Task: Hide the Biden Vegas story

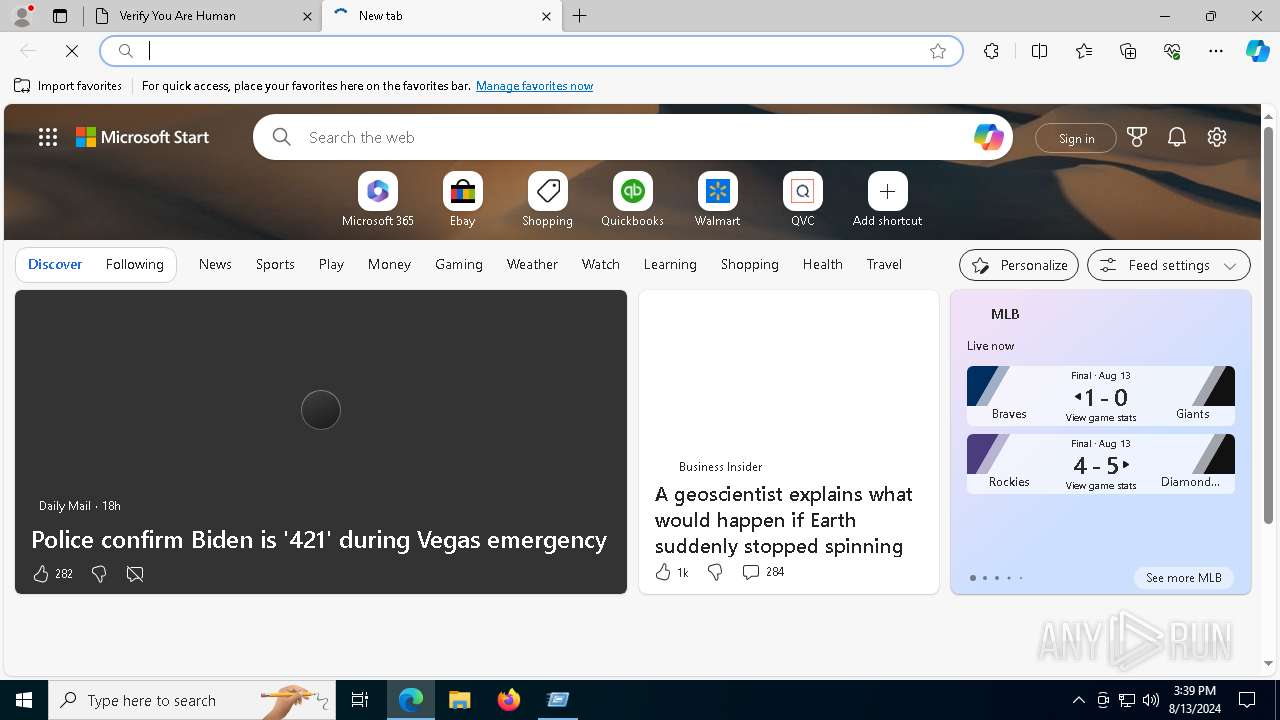Action: tap(135, 574)
